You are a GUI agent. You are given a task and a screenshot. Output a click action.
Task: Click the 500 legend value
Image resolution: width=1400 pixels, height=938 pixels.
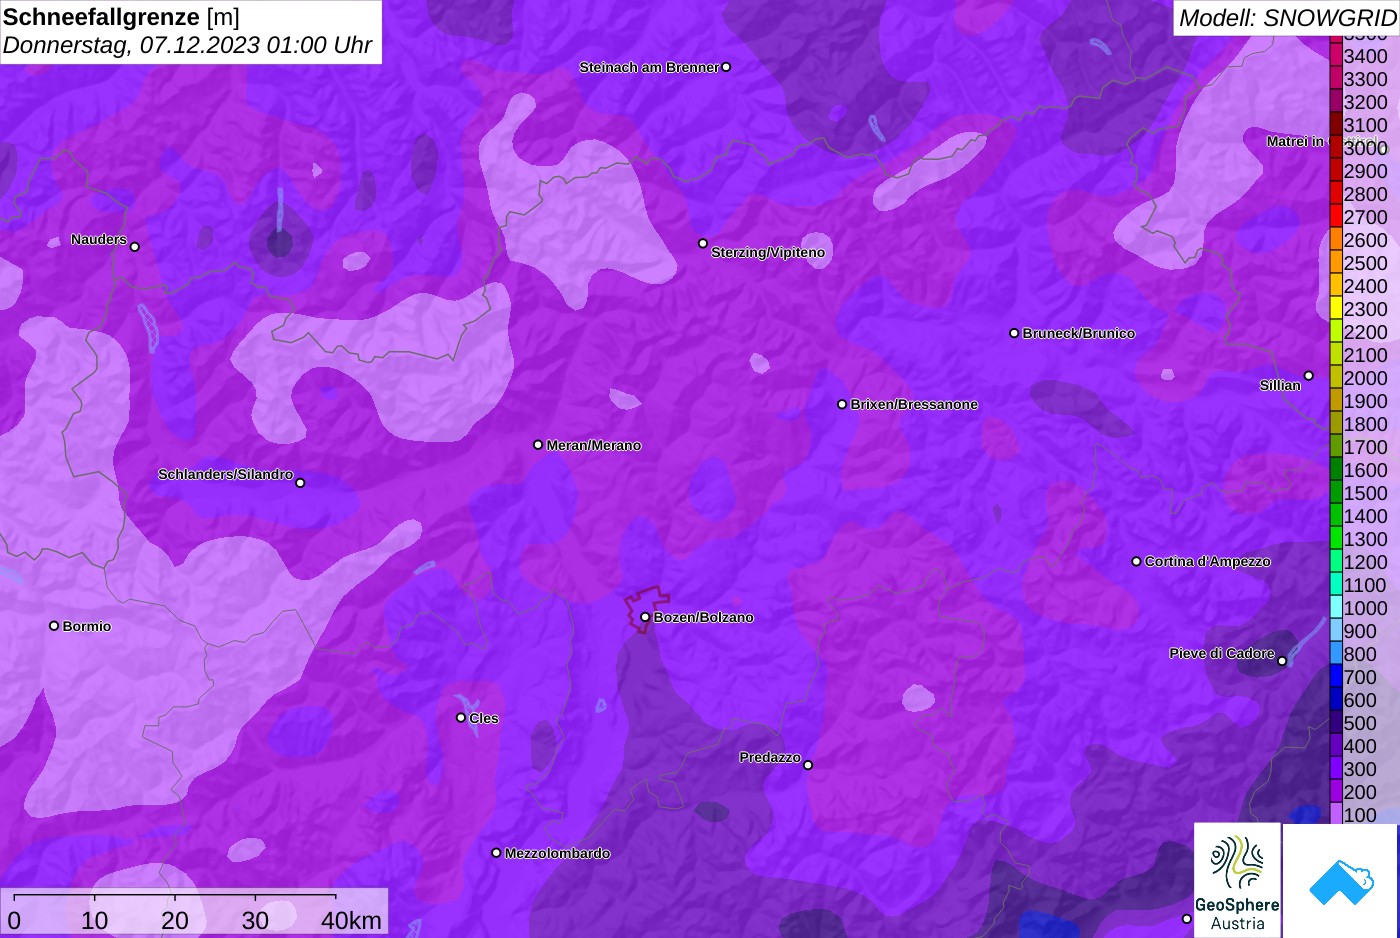(x=1360, y=723)
